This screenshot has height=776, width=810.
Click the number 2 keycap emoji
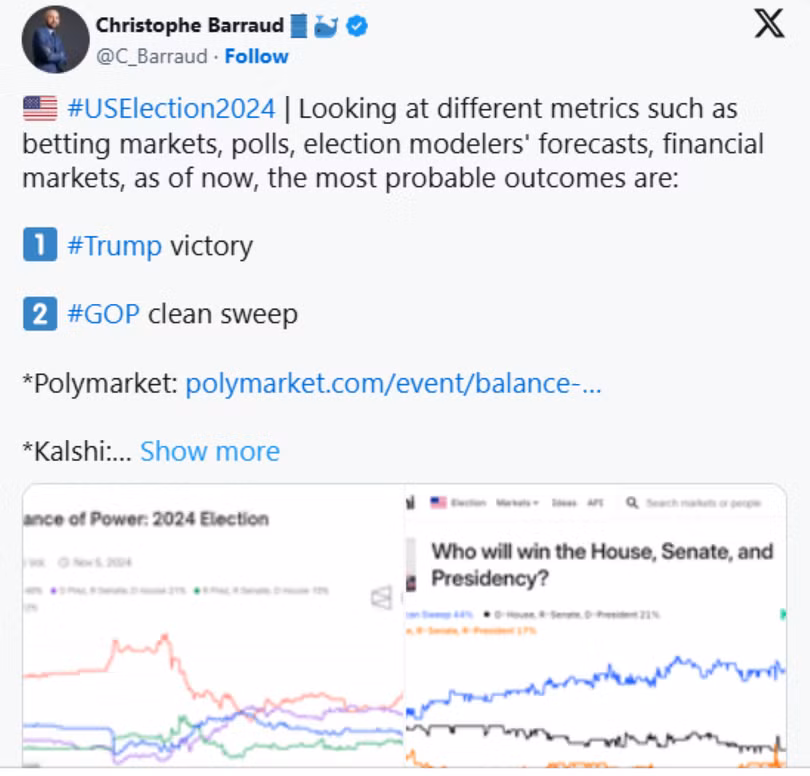39,314
